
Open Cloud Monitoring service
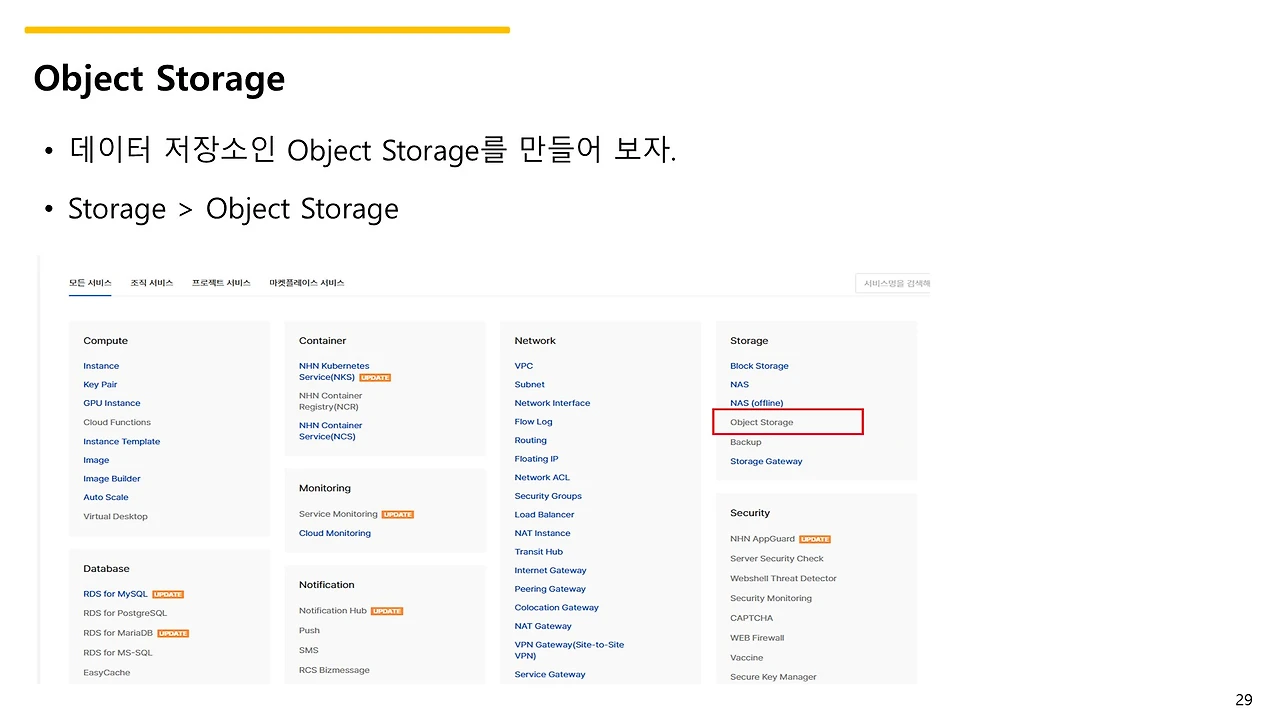click(x=335, y=533)
